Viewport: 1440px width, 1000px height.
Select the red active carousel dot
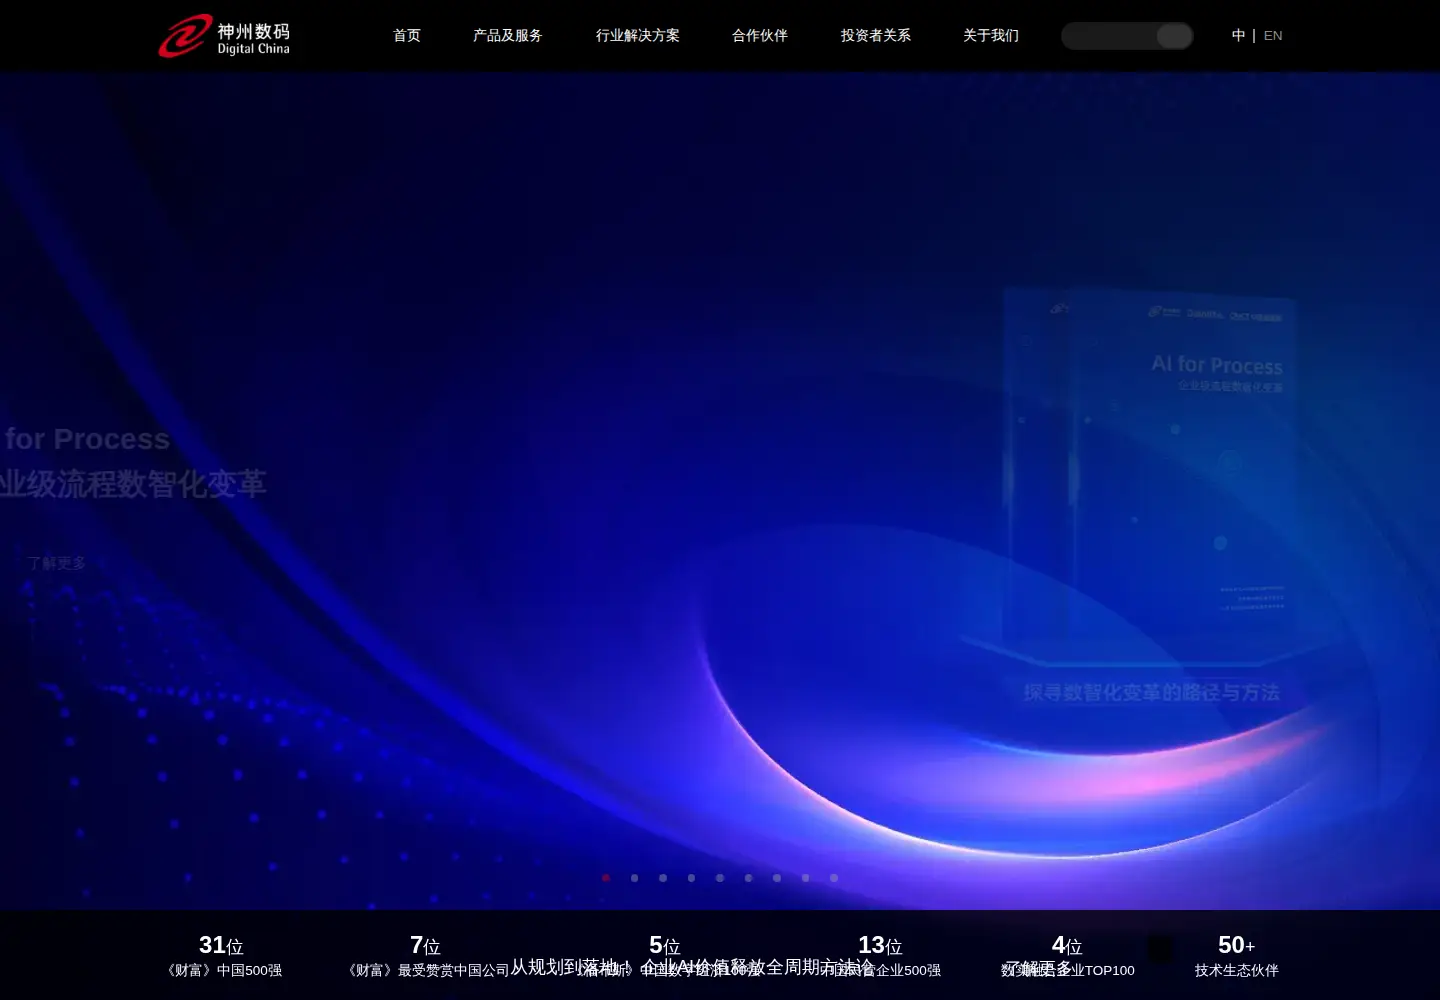pos(606,878)
